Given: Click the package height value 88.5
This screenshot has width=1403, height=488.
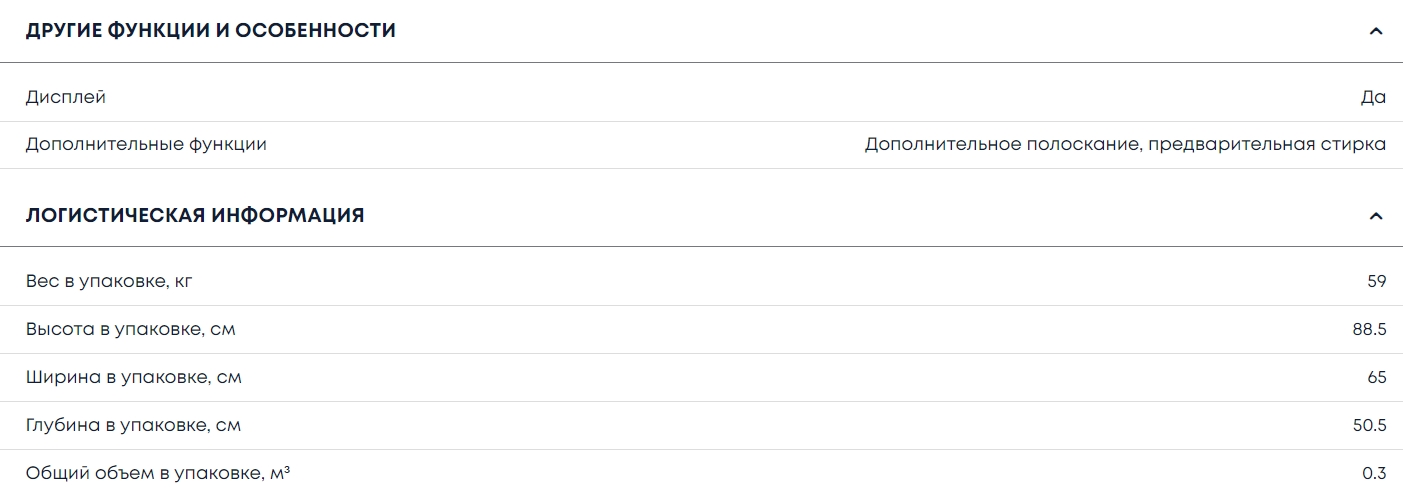Looking at the screenshot, I should [x=1369, y=329].
